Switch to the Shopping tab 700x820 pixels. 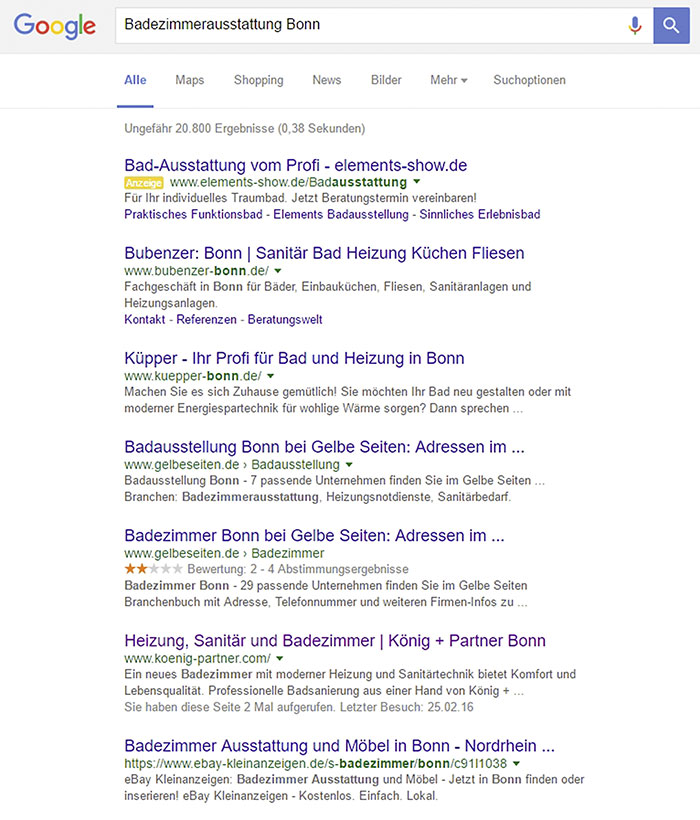pos(258,80)
